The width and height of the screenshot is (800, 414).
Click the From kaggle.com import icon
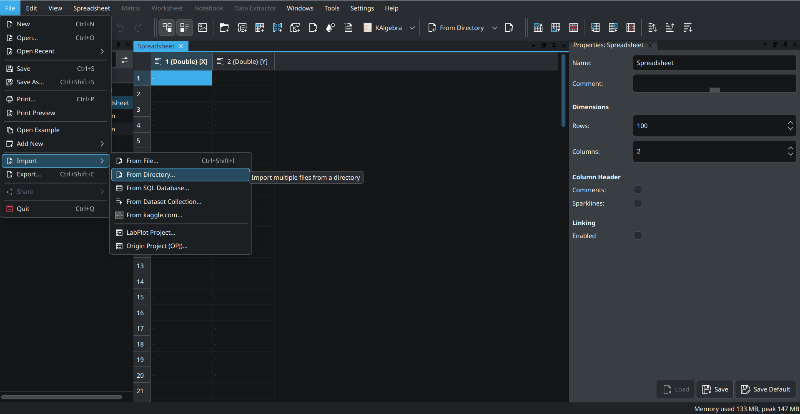point(119,214)
